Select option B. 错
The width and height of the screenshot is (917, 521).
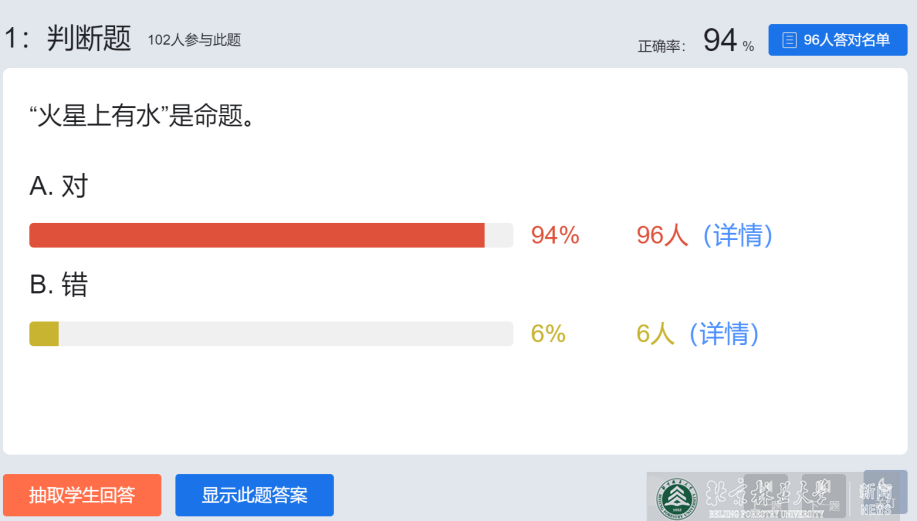tap(59, 285)
